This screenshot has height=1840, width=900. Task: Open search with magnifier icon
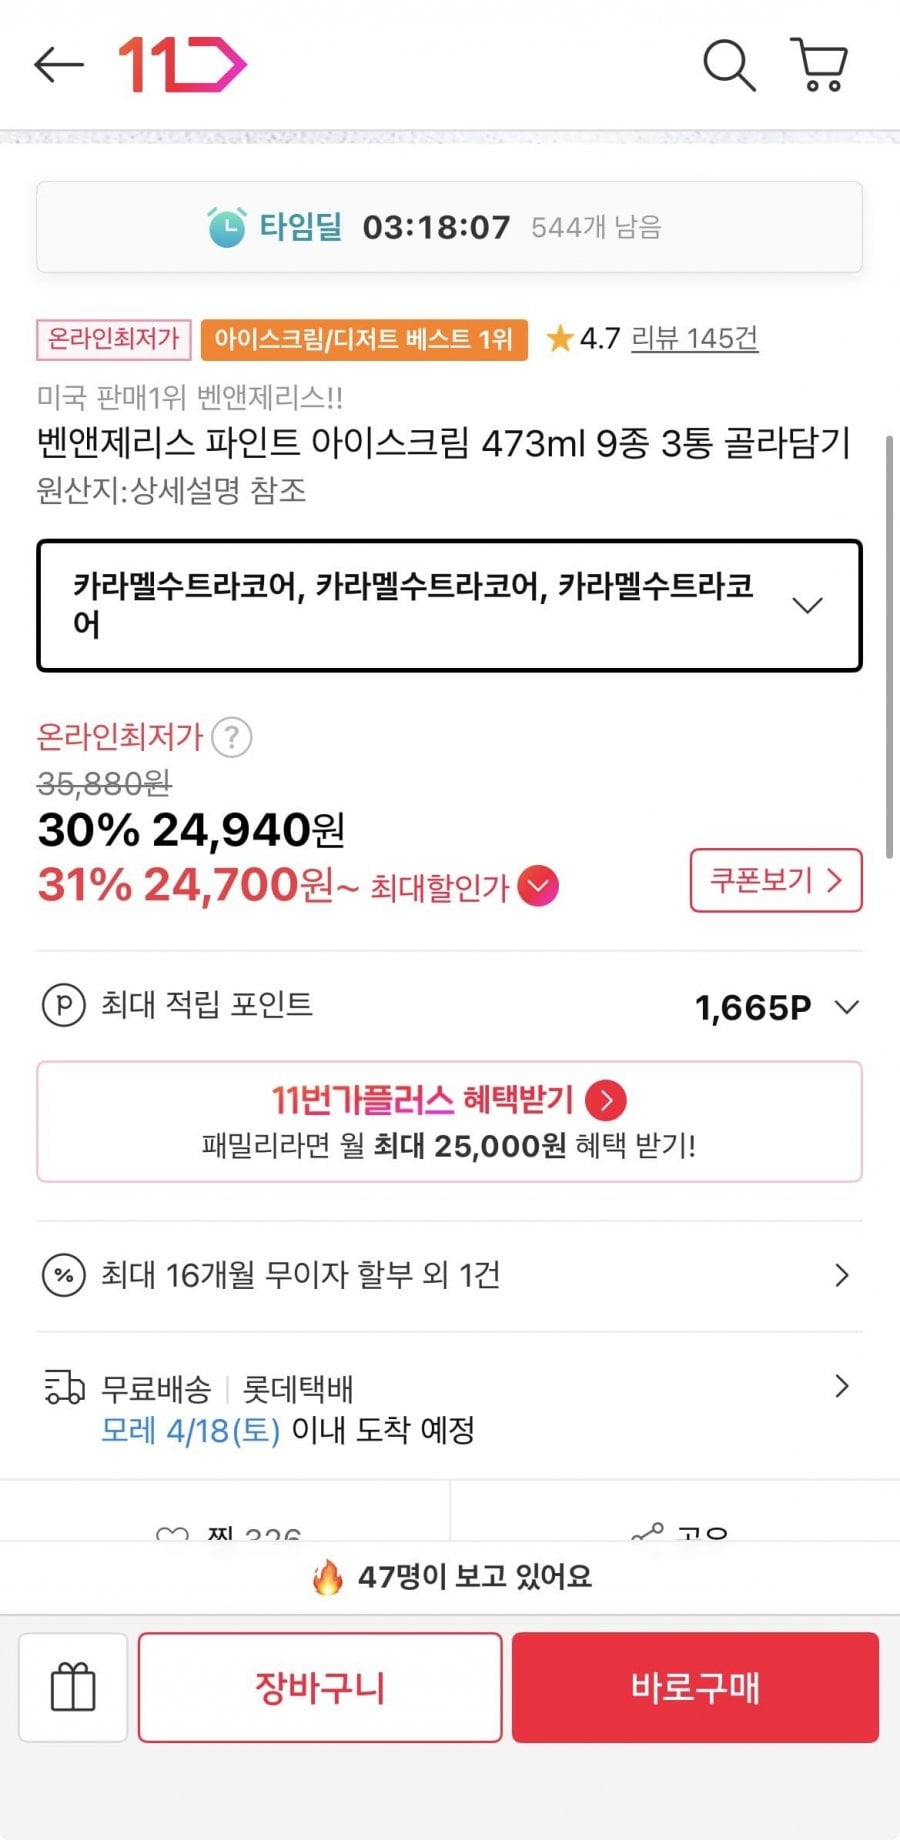tap(728, 66)
